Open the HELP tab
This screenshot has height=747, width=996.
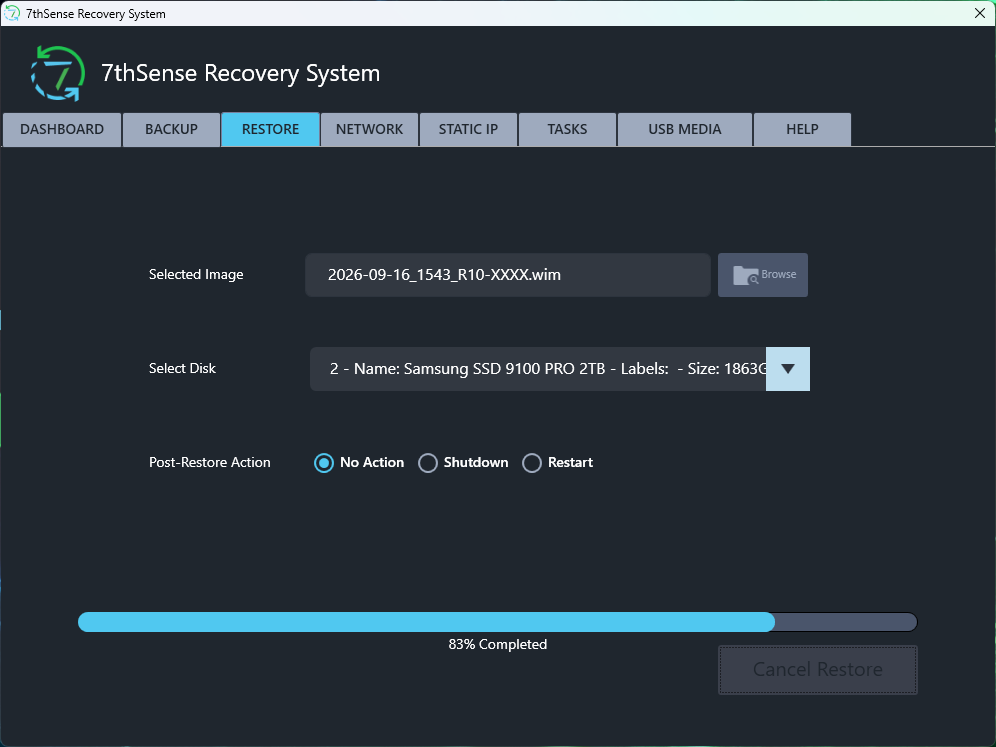tap(802, 130)
